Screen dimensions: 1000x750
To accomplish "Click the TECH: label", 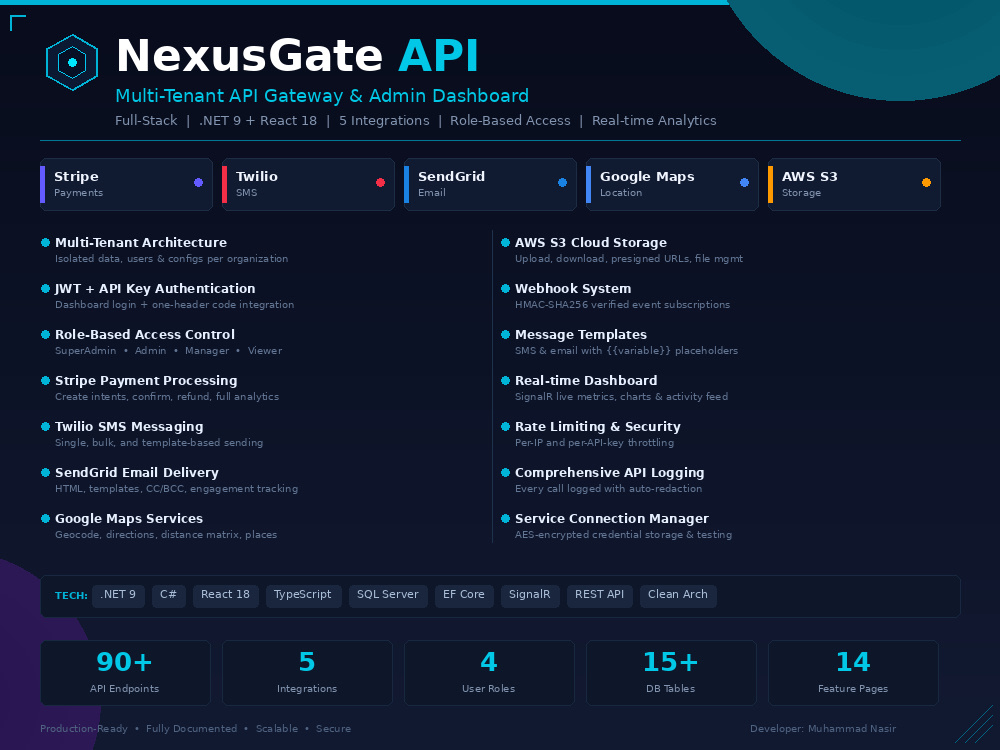I will click(71, 596).
